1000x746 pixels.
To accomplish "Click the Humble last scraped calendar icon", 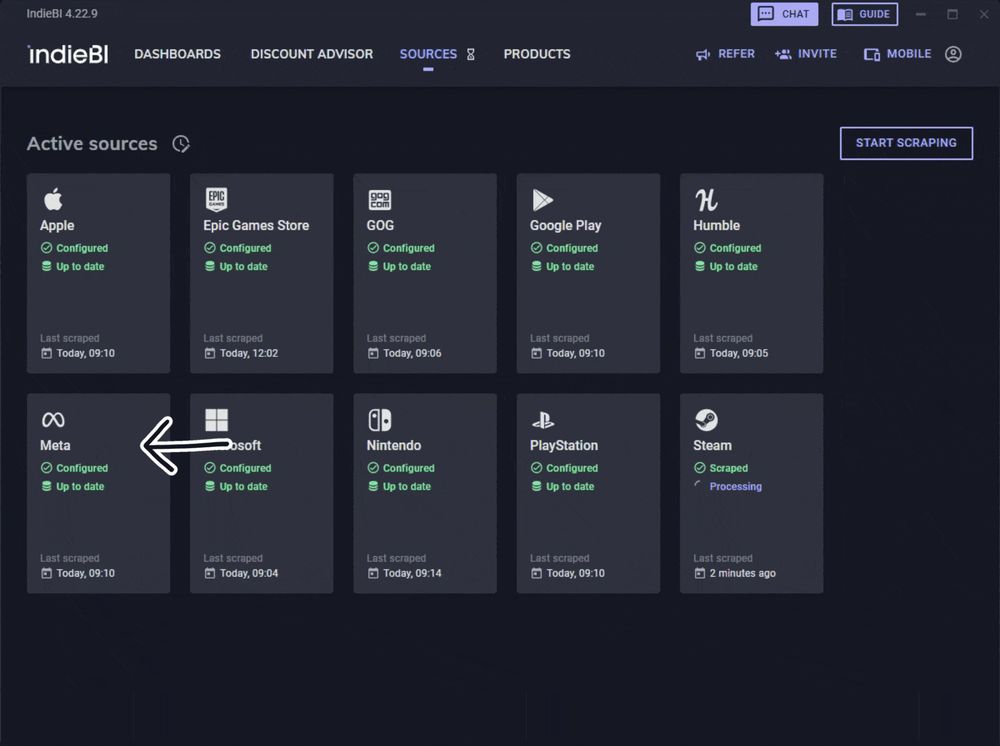I will tap(700, 353).
